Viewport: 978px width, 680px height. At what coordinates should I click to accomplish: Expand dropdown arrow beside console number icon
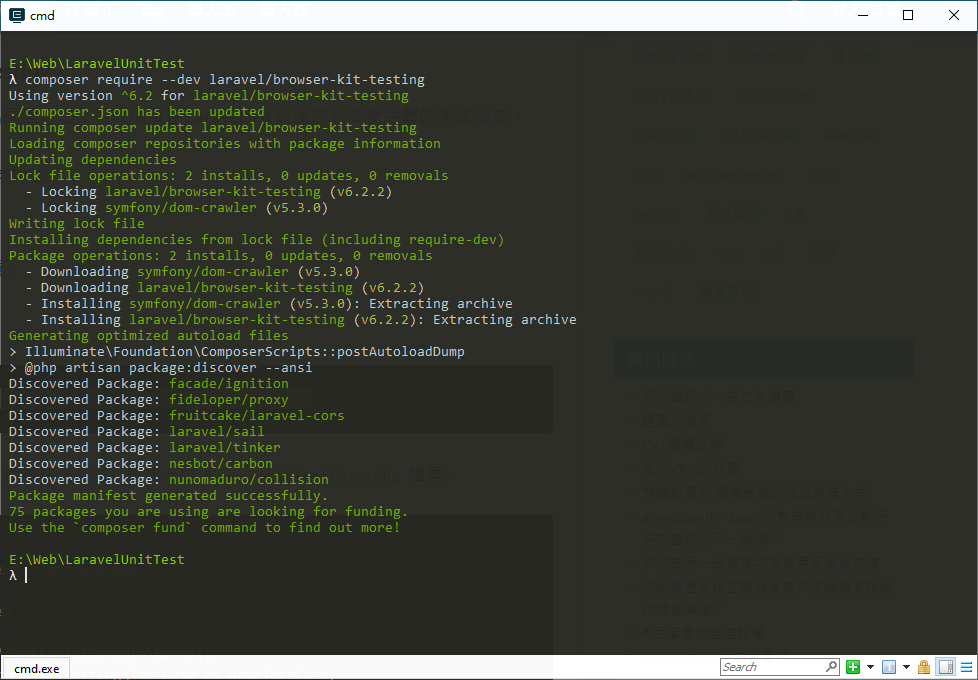click(x=906, y=667)
